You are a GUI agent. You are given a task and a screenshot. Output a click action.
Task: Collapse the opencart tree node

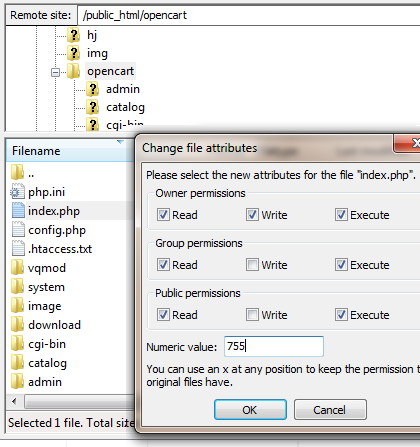(x=55, y=72)
